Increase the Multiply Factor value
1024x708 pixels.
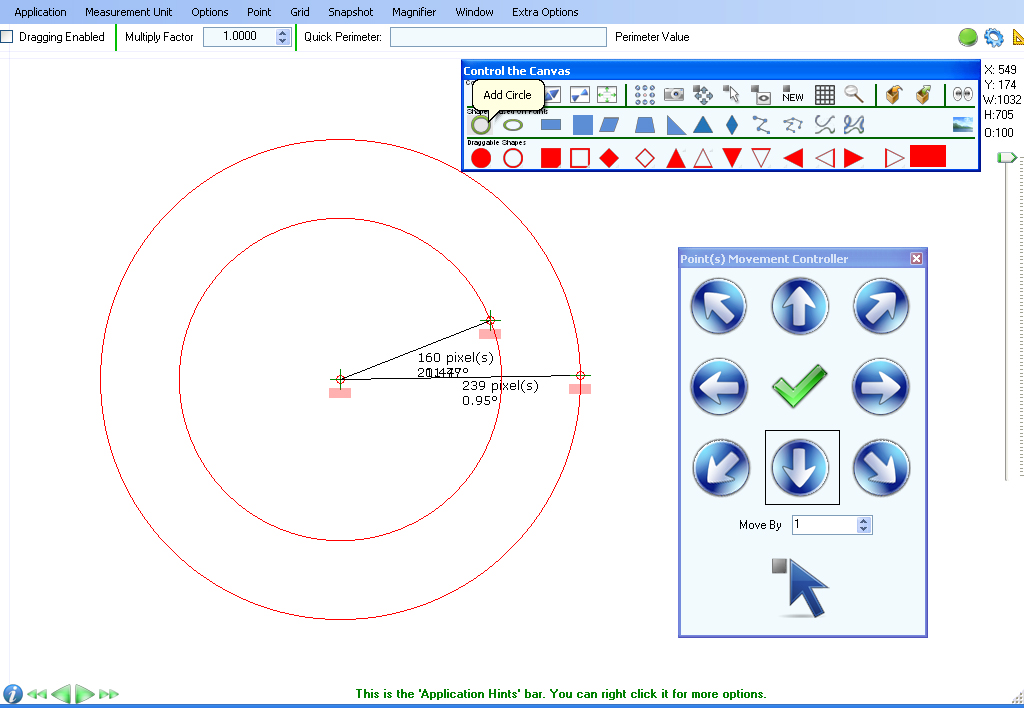(x=282, y=33)
